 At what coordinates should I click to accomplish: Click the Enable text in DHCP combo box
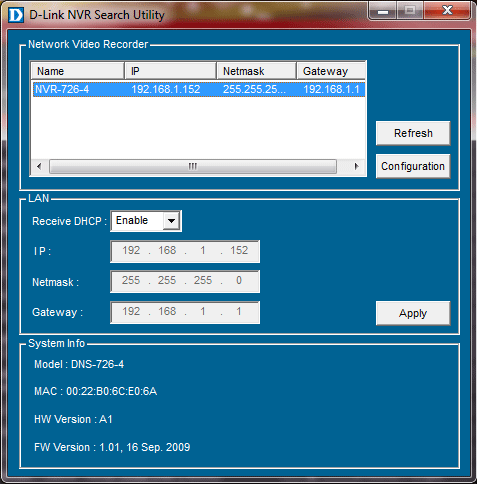tap(132, 220)
